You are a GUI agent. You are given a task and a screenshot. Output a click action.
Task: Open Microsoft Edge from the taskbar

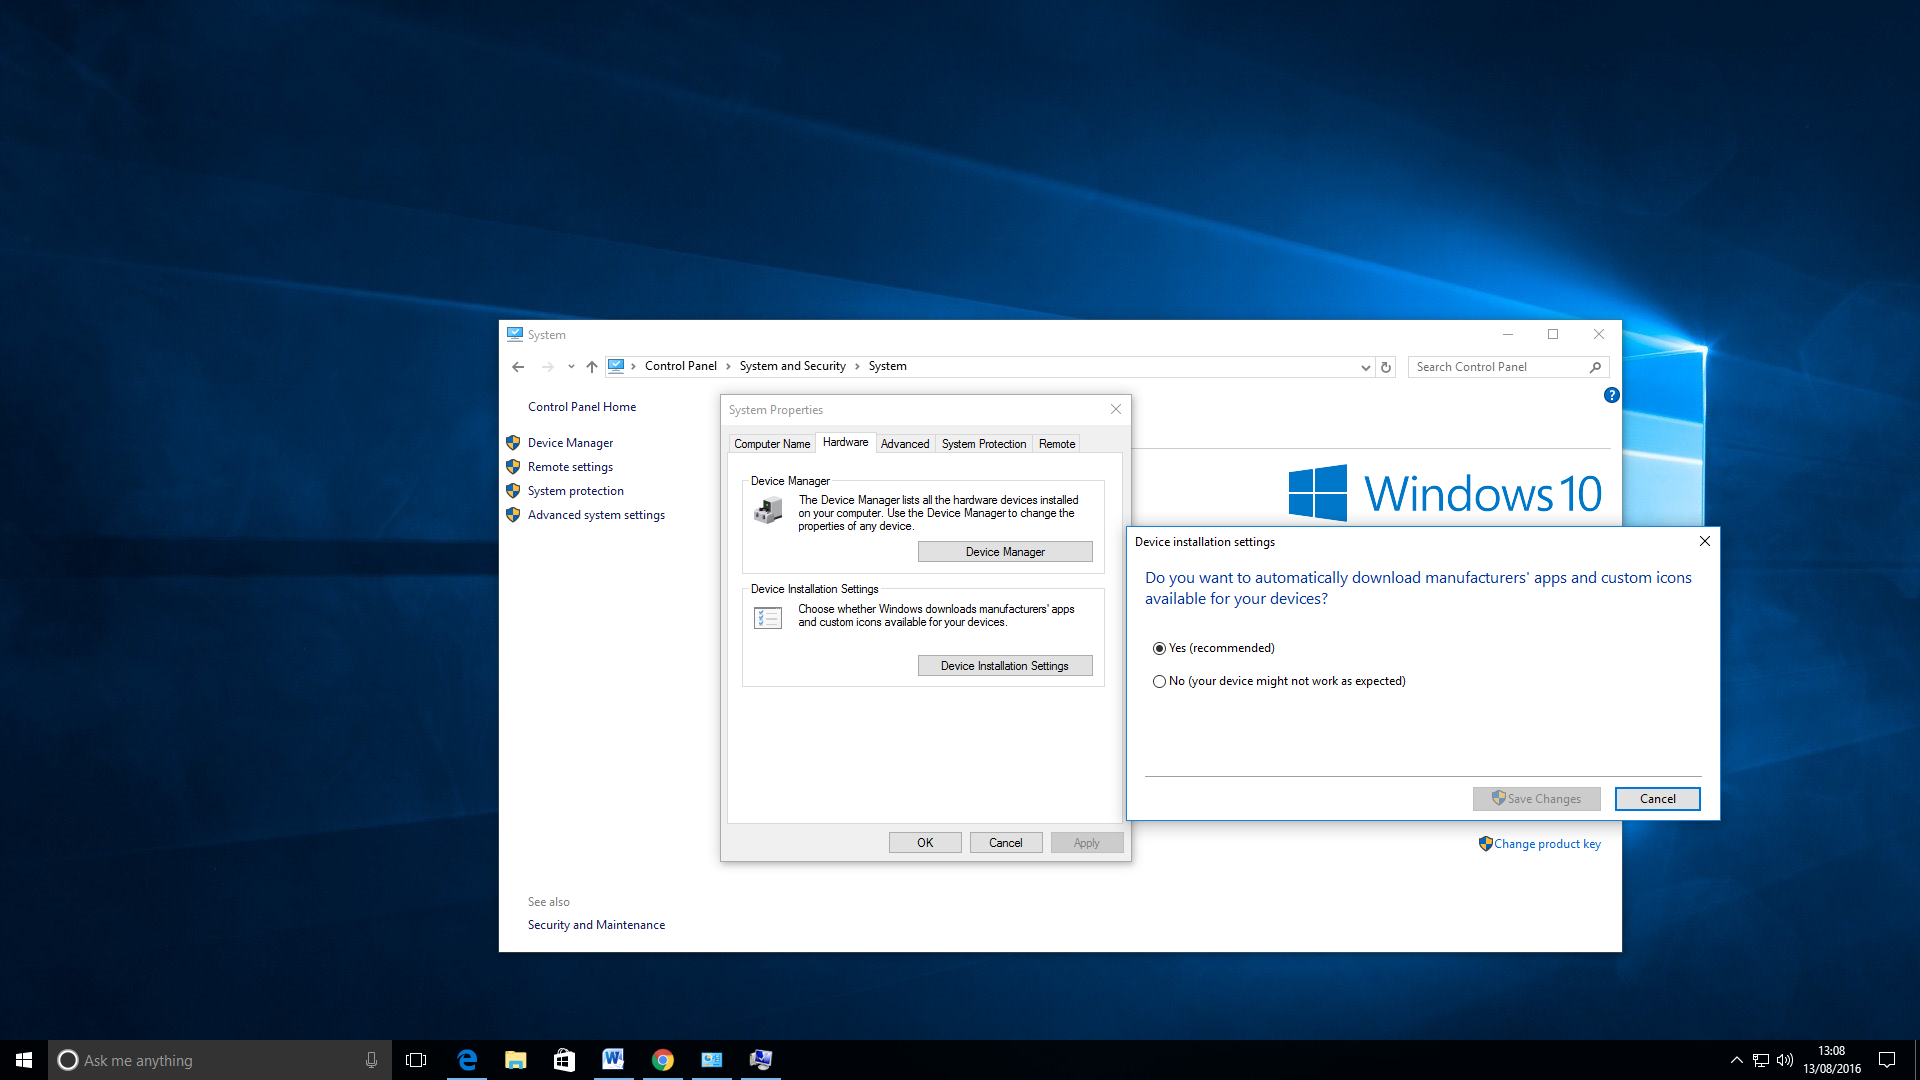[467, 1060]
